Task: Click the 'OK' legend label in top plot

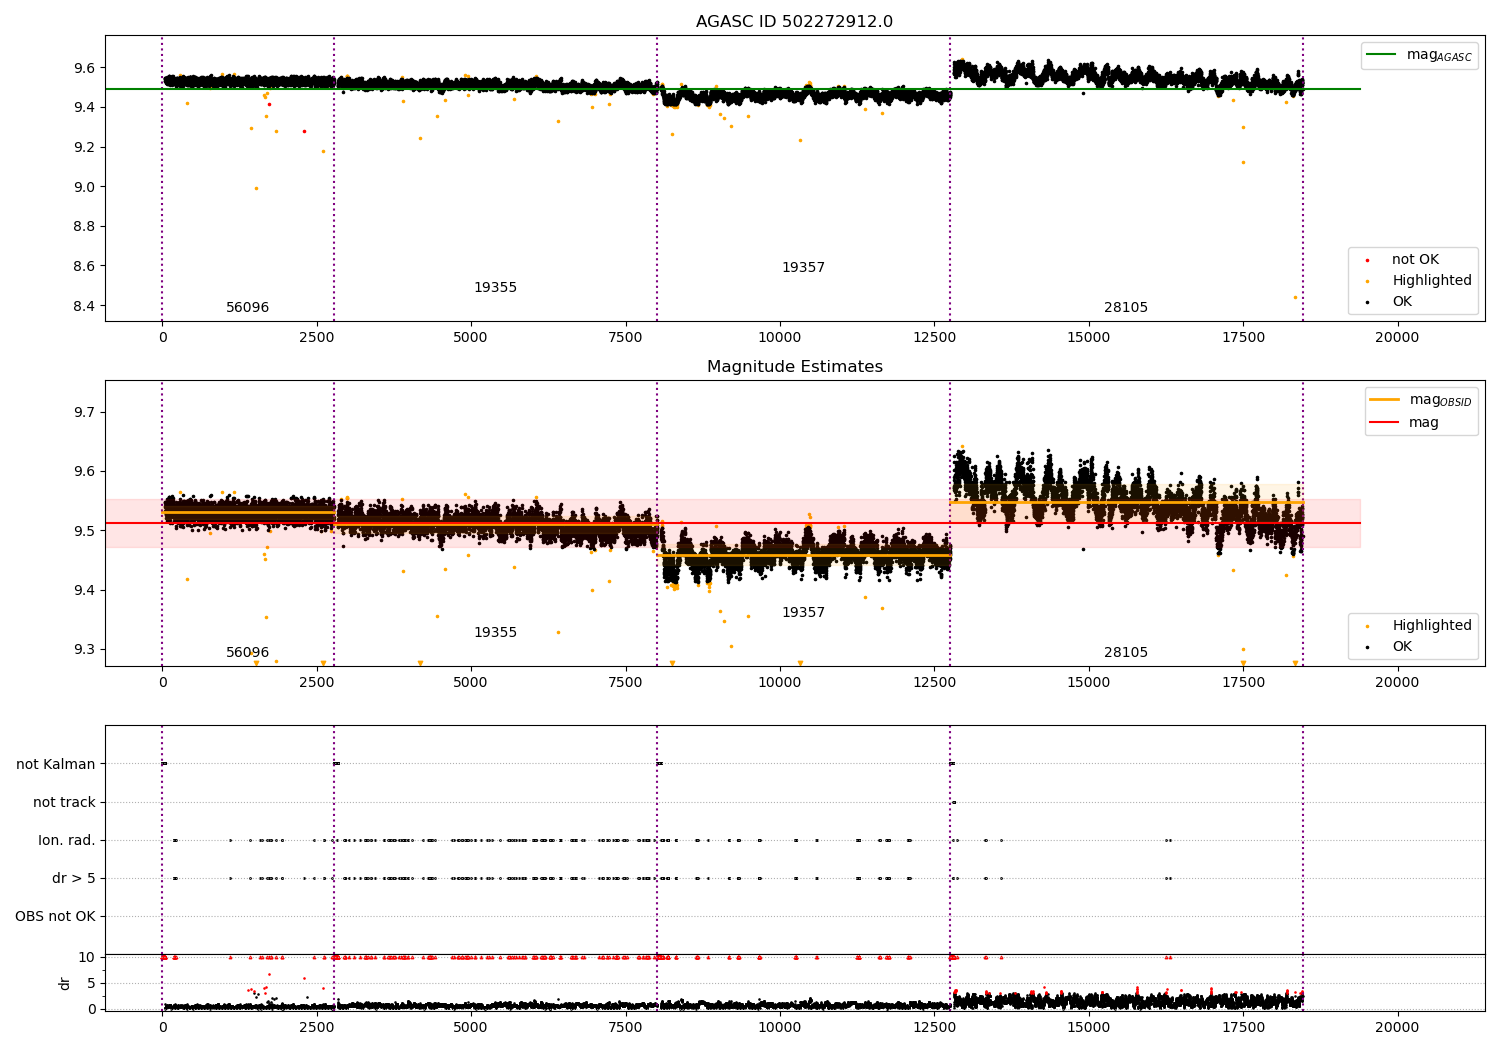Action: (x=1402, y=302)
